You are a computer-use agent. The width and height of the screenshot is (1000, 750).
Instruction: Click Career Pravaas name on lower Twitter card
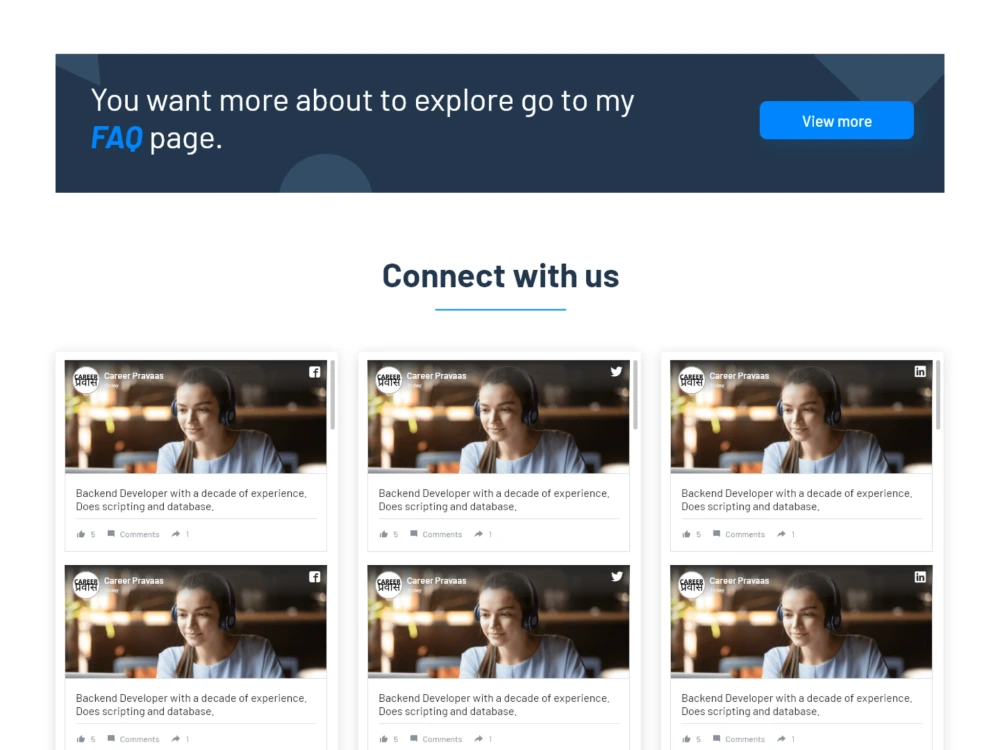coord(437,580)
